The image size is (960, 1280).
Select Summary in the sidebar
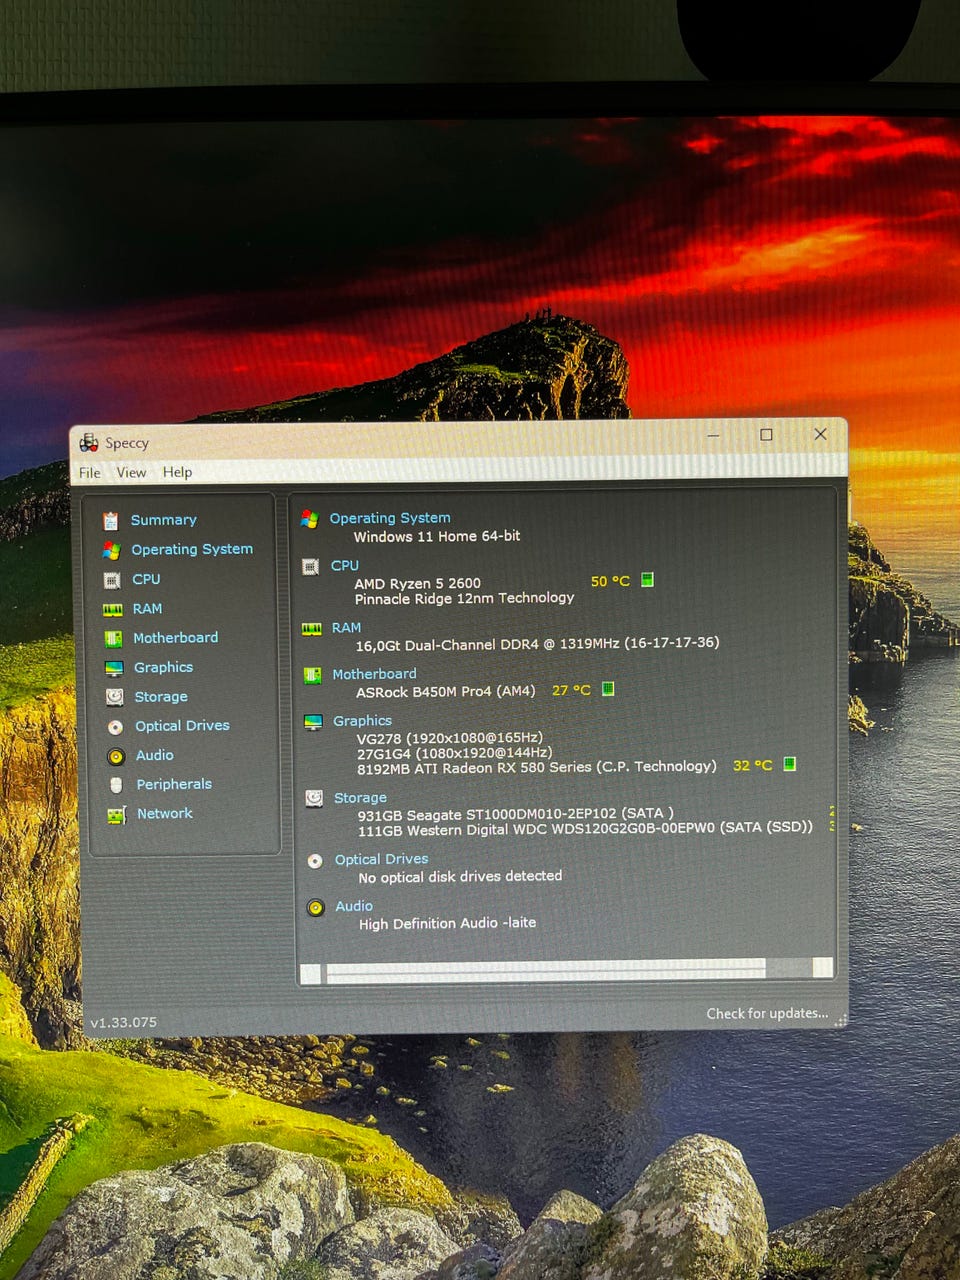(164, 520)
